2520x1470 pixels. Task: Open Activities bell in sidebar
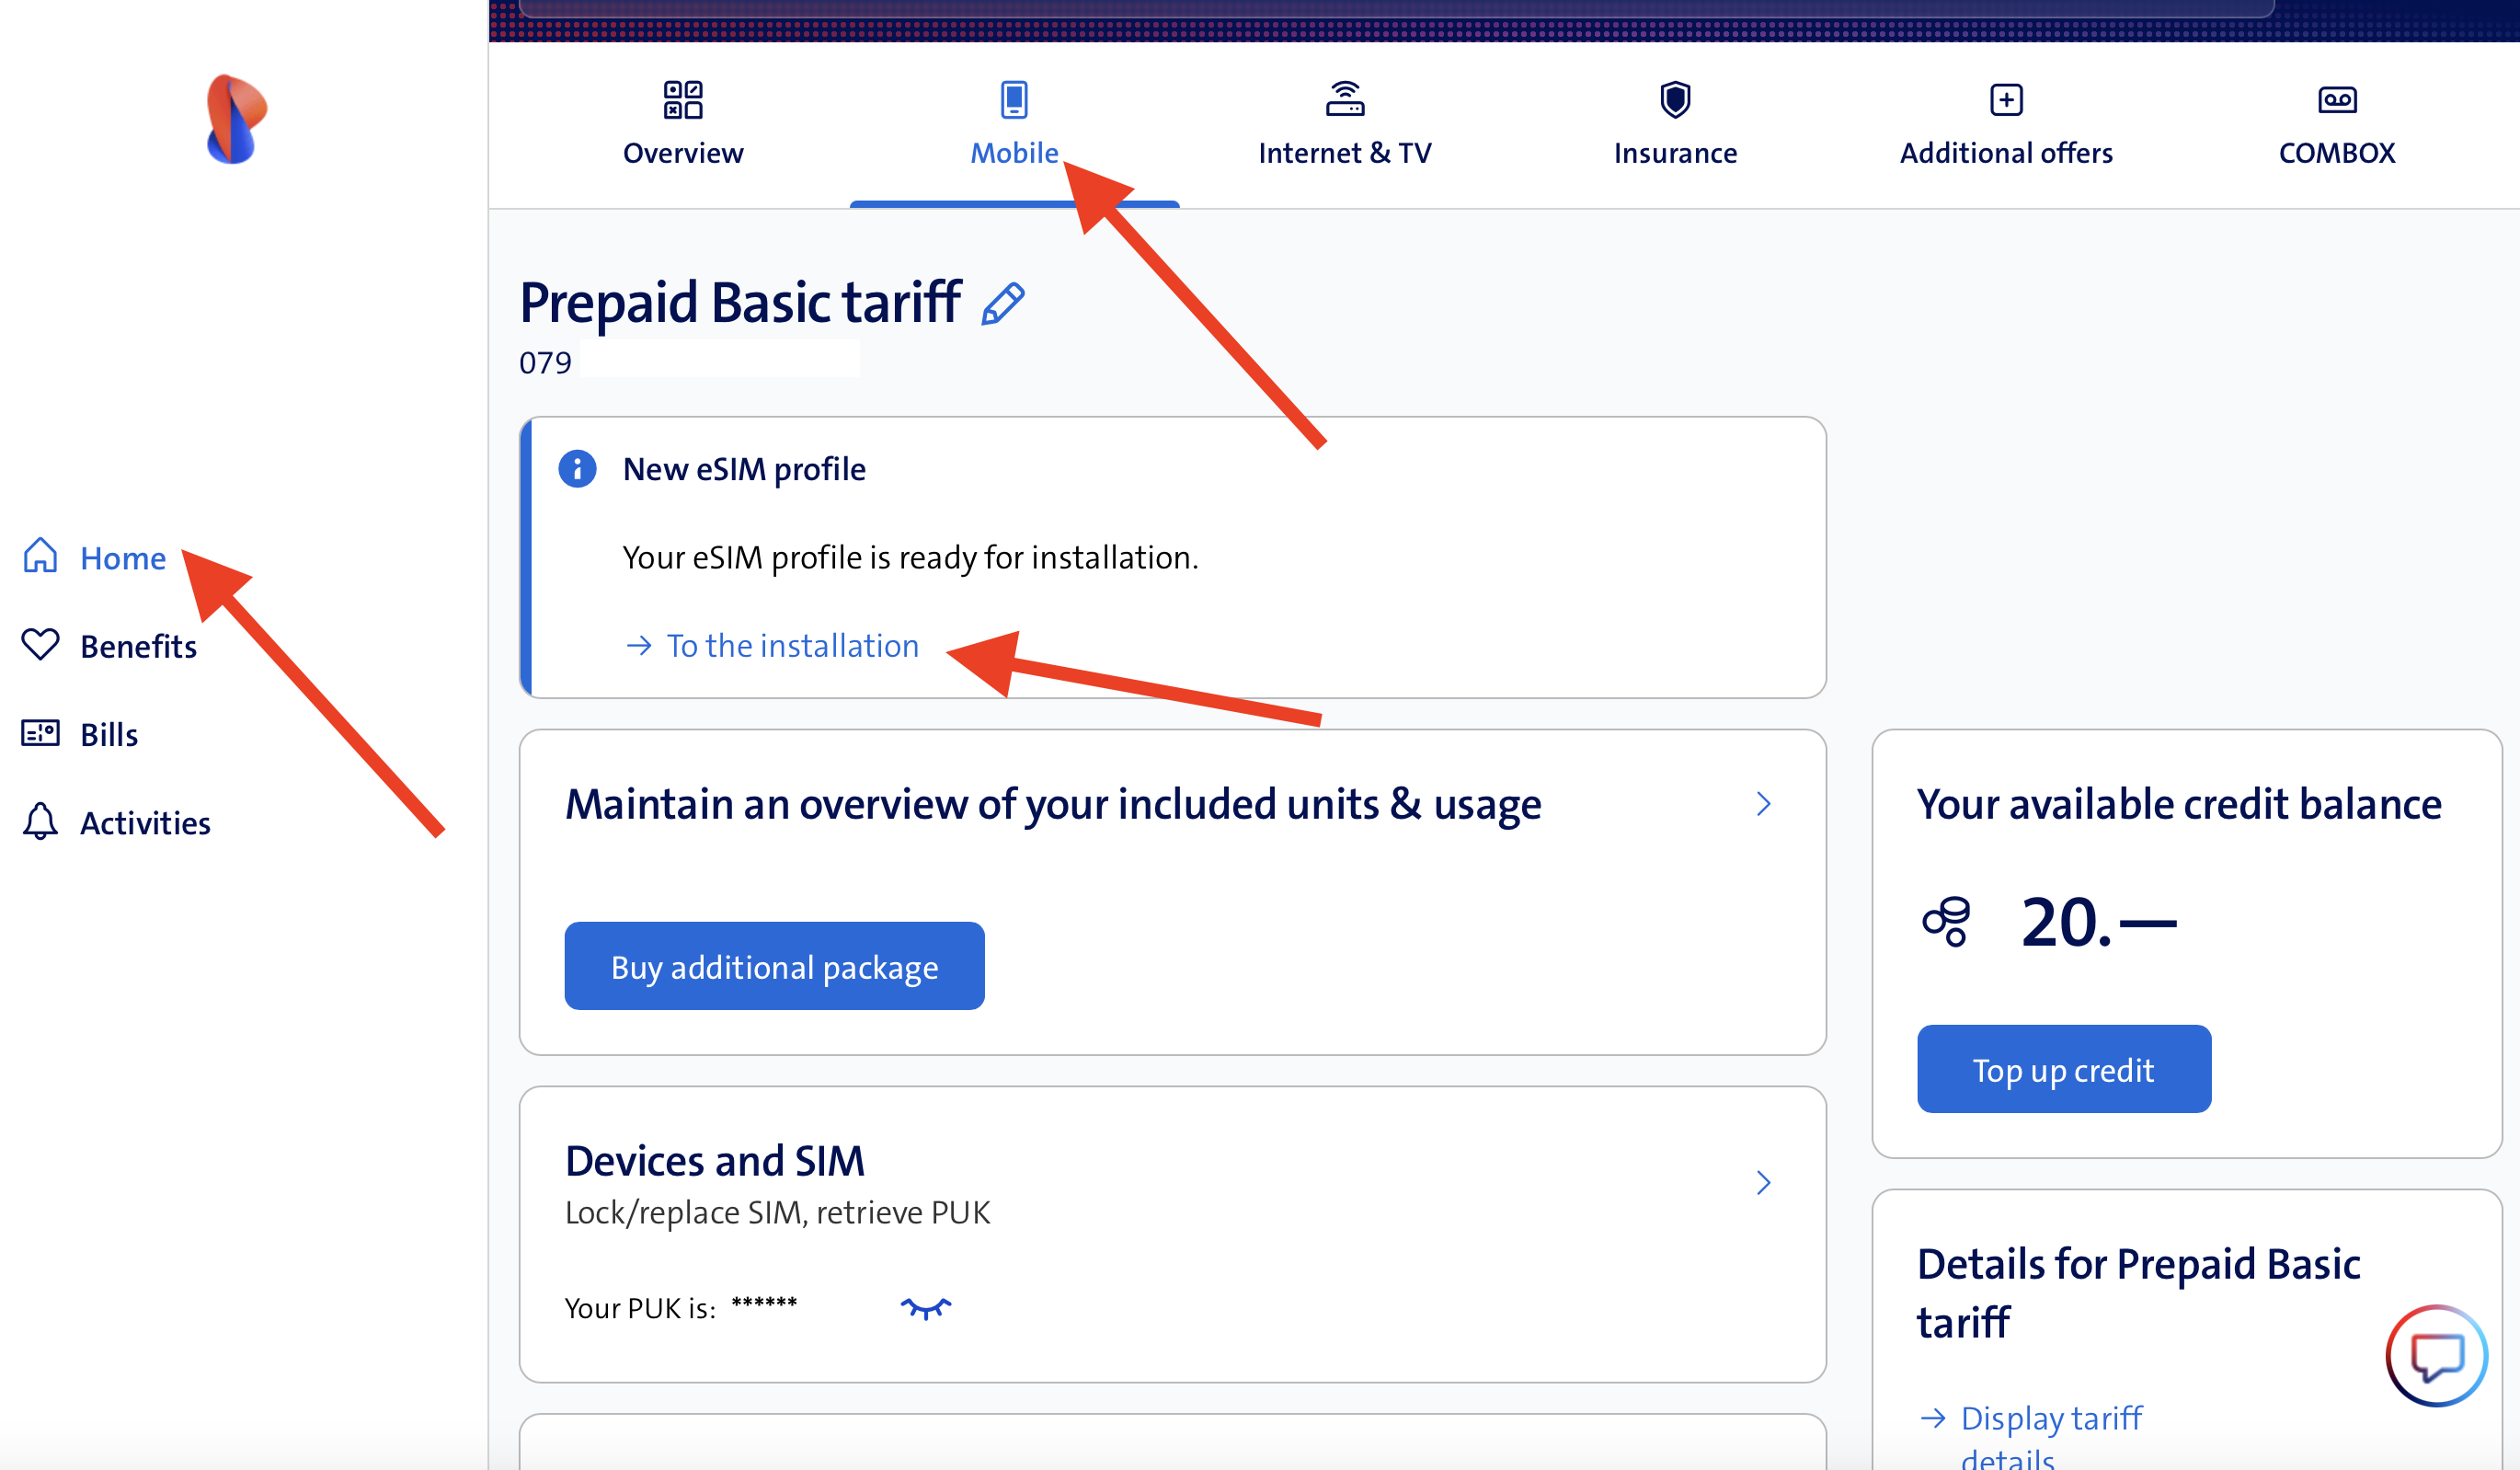41,822
